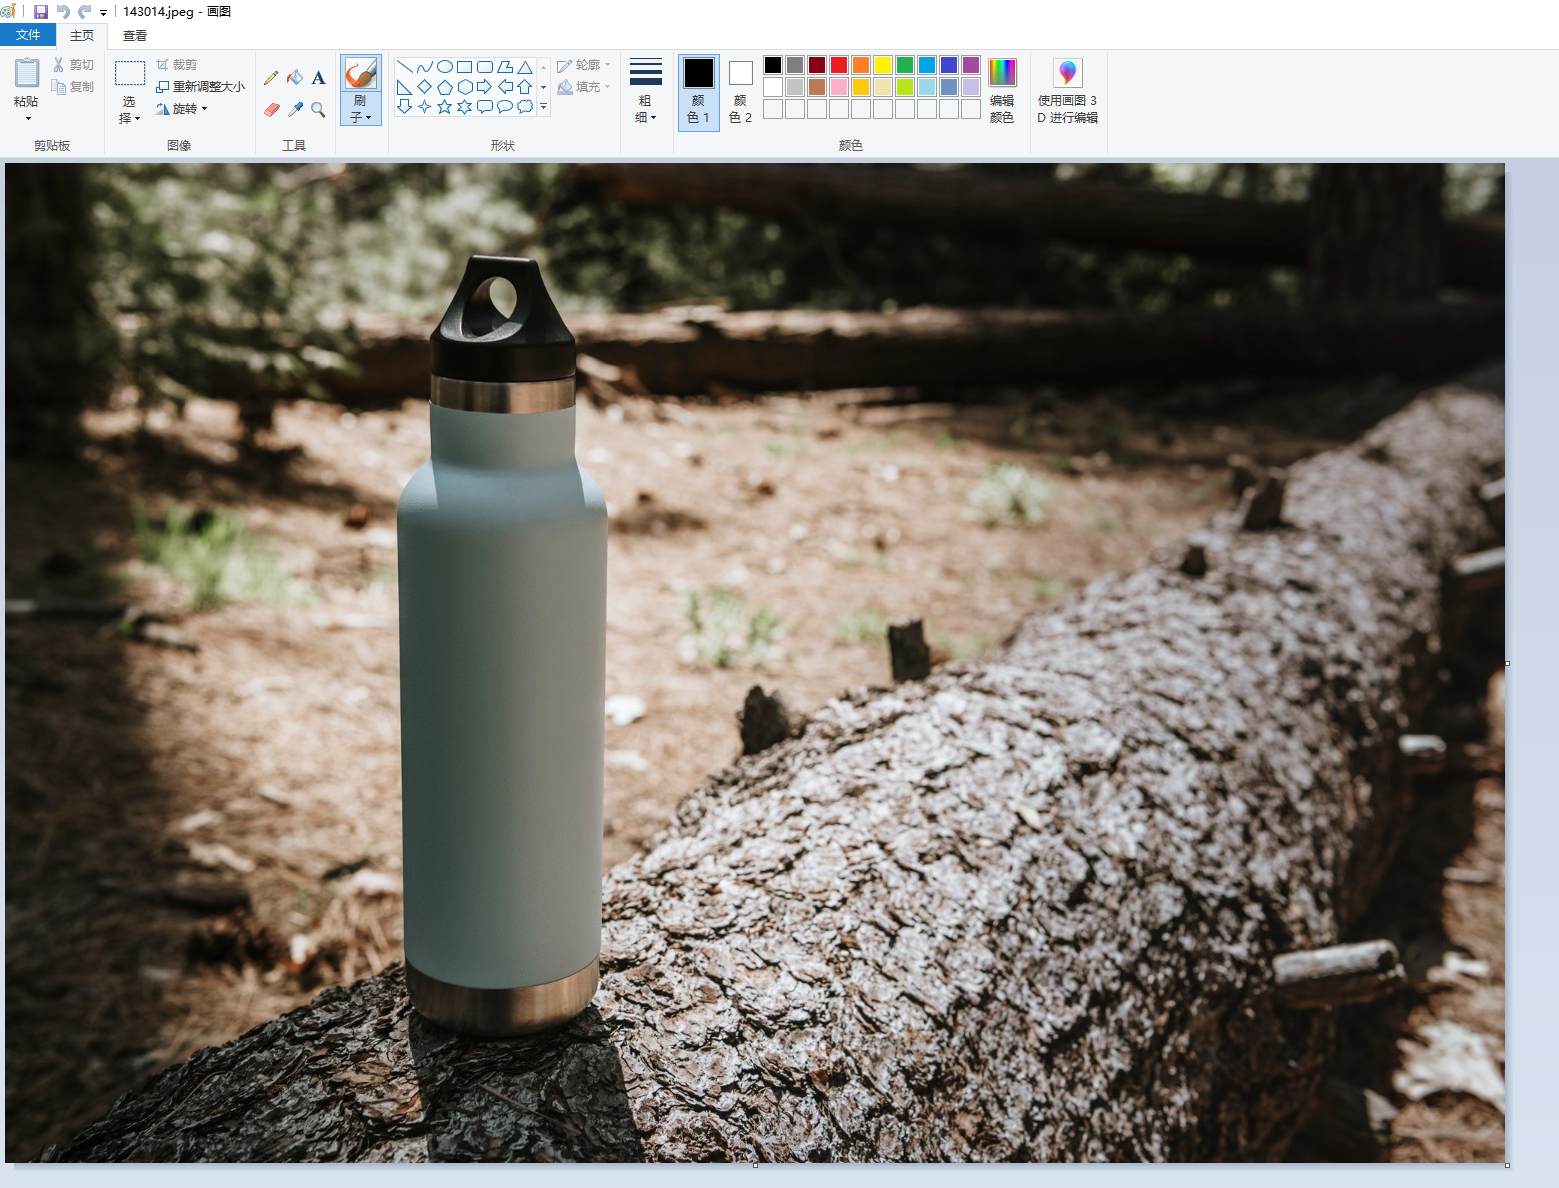Image resolution: width=1559 pixels, height=1188 pixels.
Task: Open the Rotate (旋转) dropdown
Action: tap(182, 109)
